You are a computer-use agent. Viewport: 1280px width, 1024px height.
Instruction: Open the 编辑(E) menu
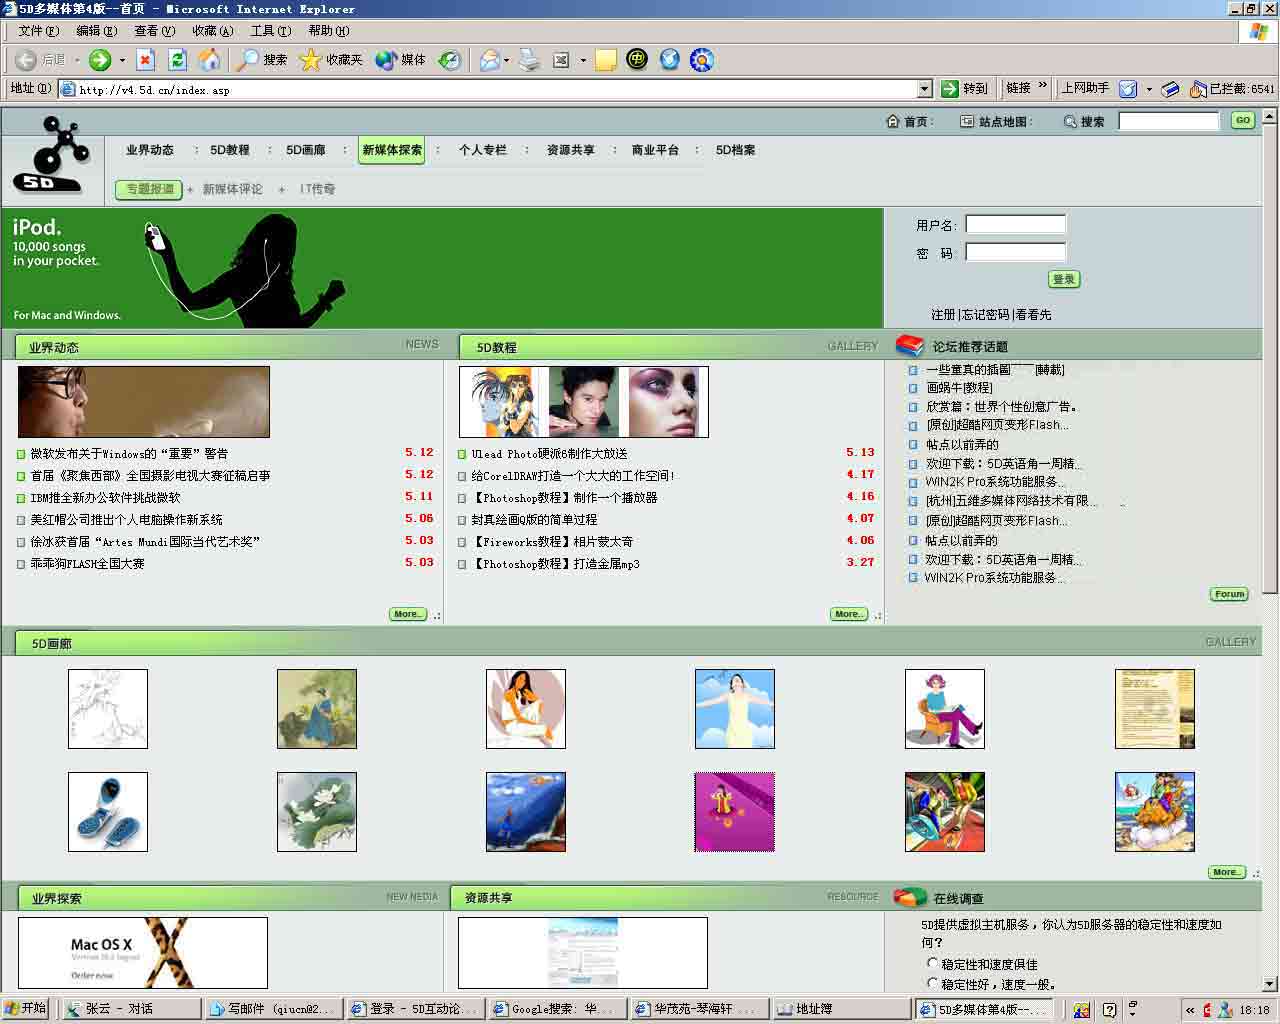point(96,31)
